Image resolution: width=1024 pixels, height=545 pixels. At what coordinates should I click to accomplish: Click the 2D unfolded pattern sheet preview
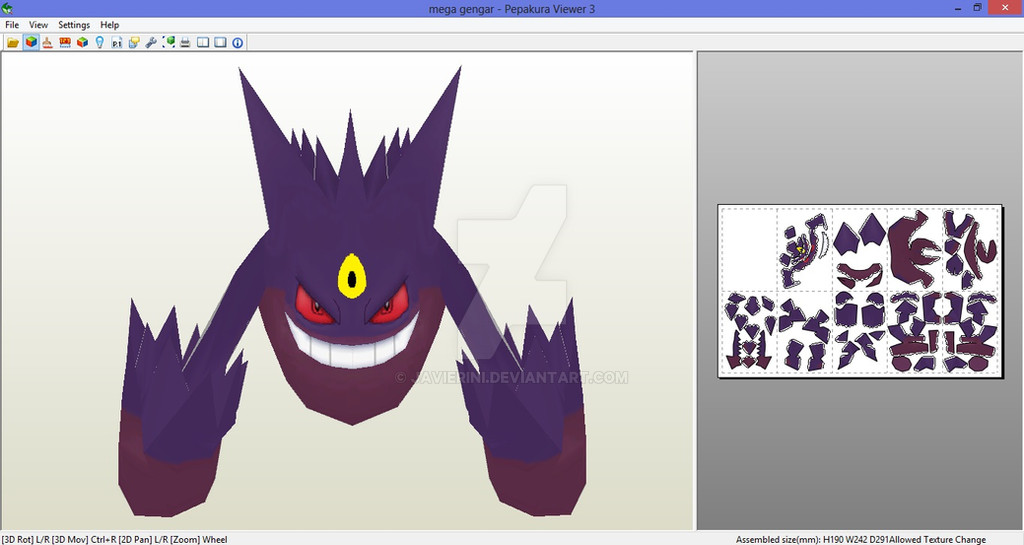point(860,291)
